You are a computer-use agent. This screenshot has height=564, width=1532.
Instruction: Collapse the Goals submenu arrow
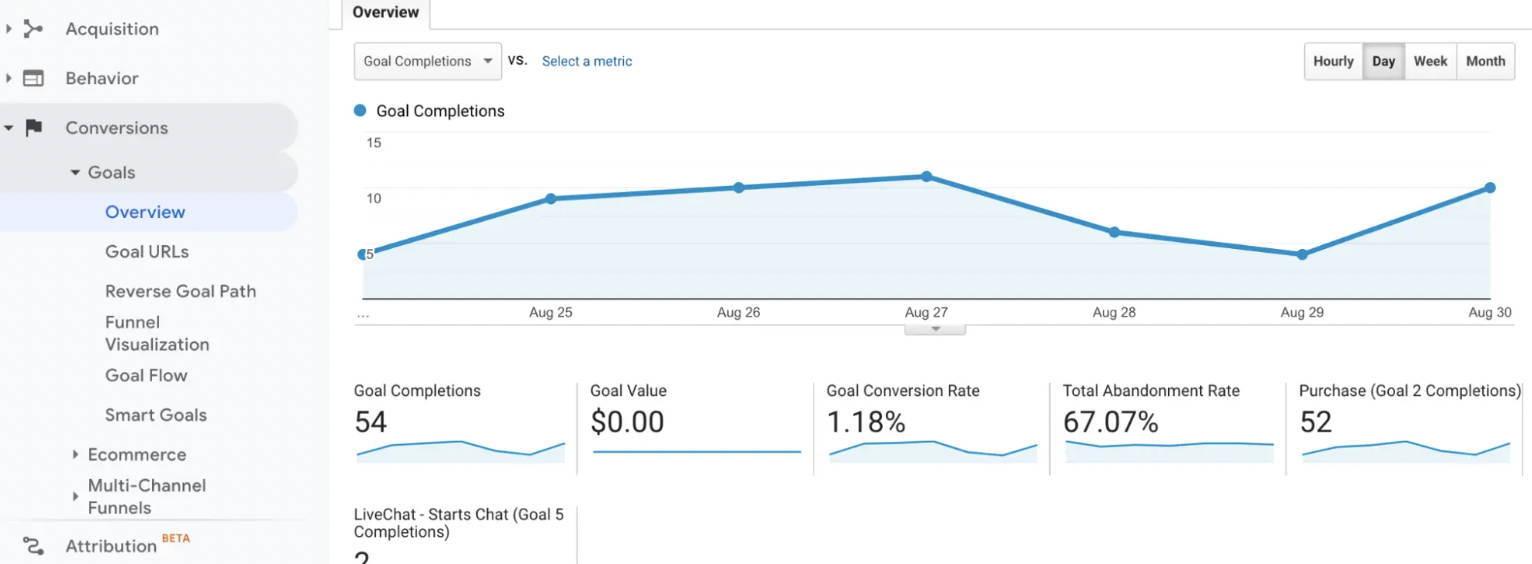tap(75, 173)
